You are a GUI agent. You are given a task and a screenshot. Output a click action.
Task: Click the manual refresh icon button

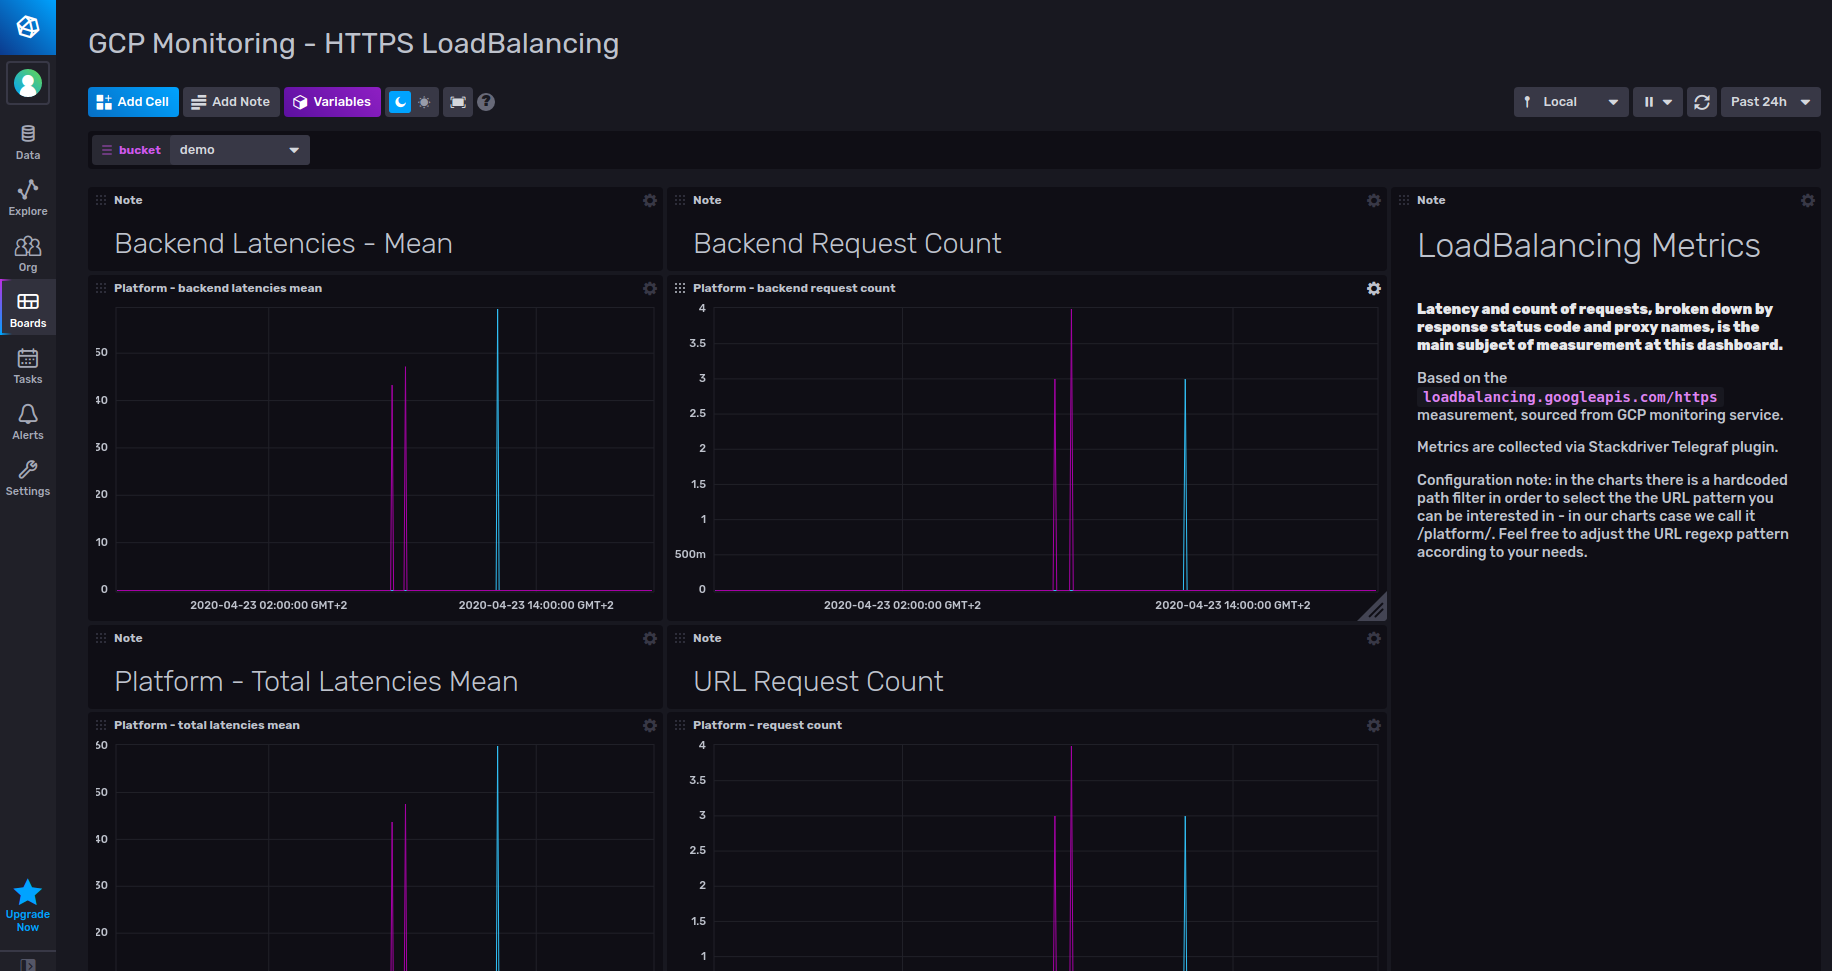click(x=1702, y=102)
